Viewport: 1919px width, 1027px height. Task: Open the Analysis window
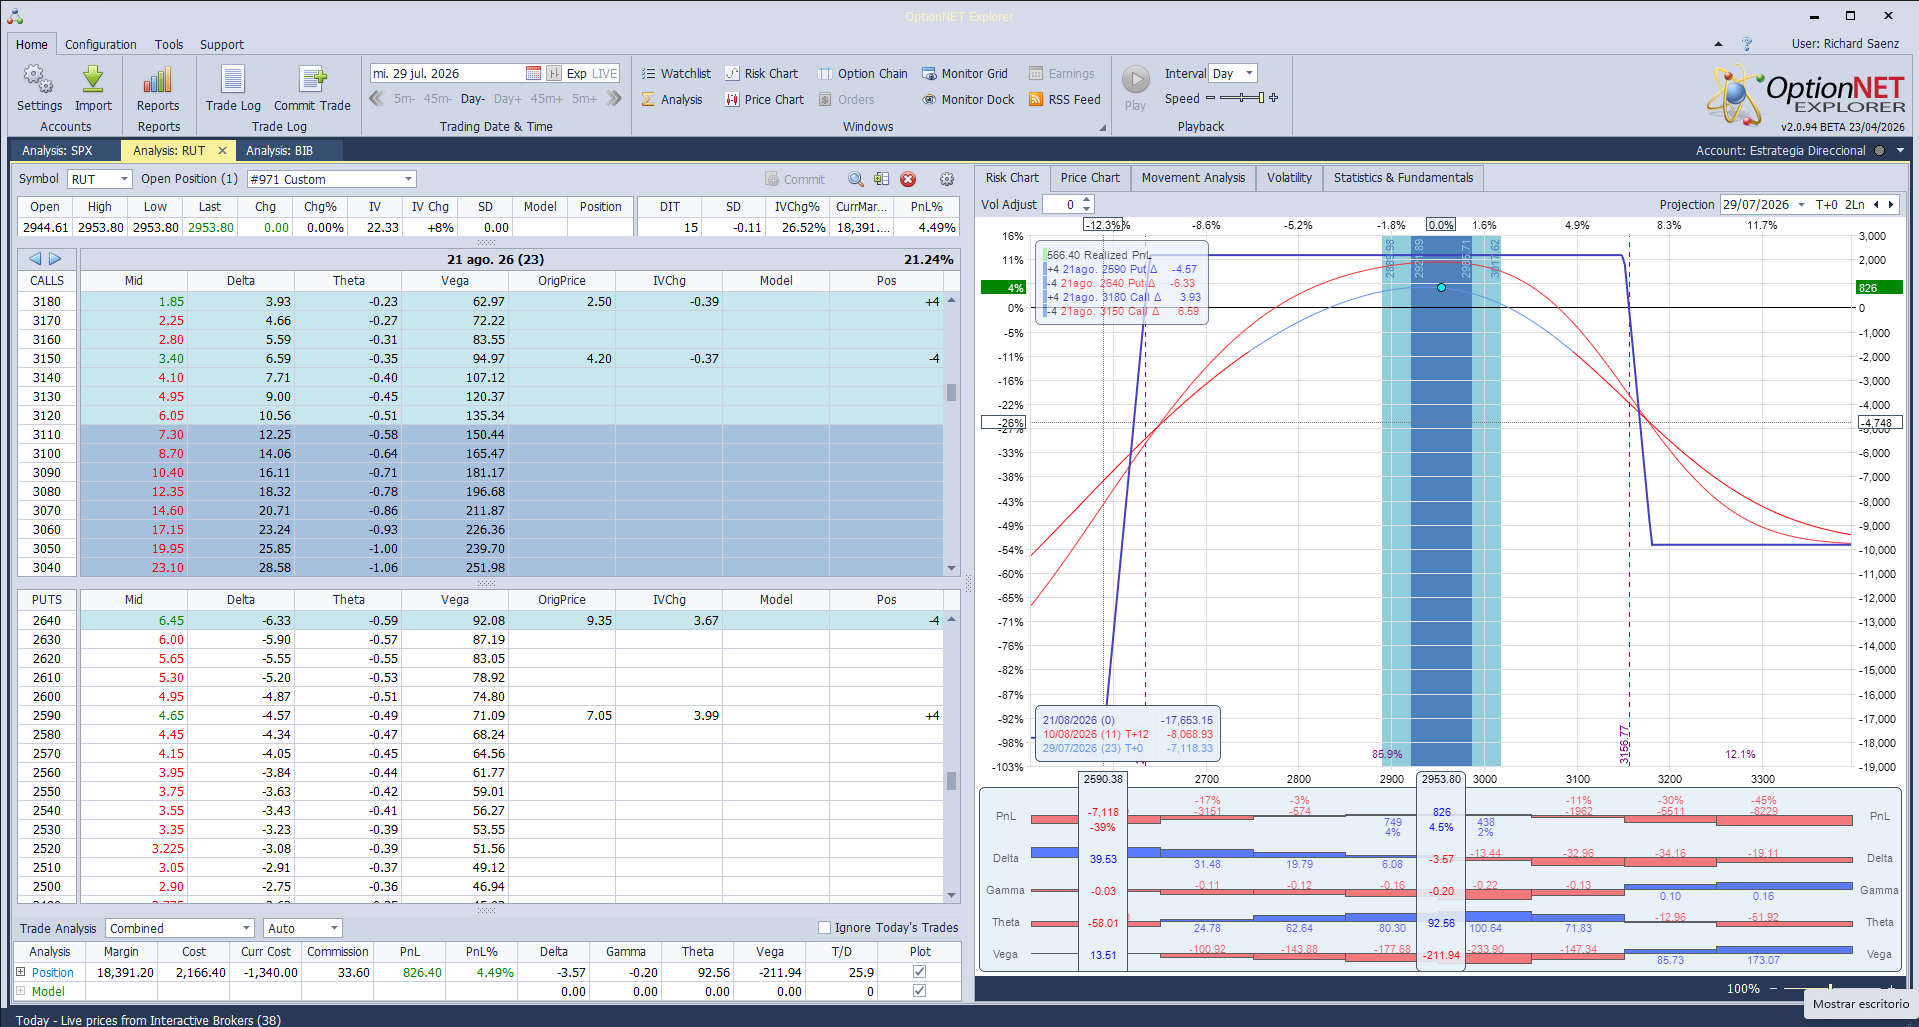click(672, 99)
